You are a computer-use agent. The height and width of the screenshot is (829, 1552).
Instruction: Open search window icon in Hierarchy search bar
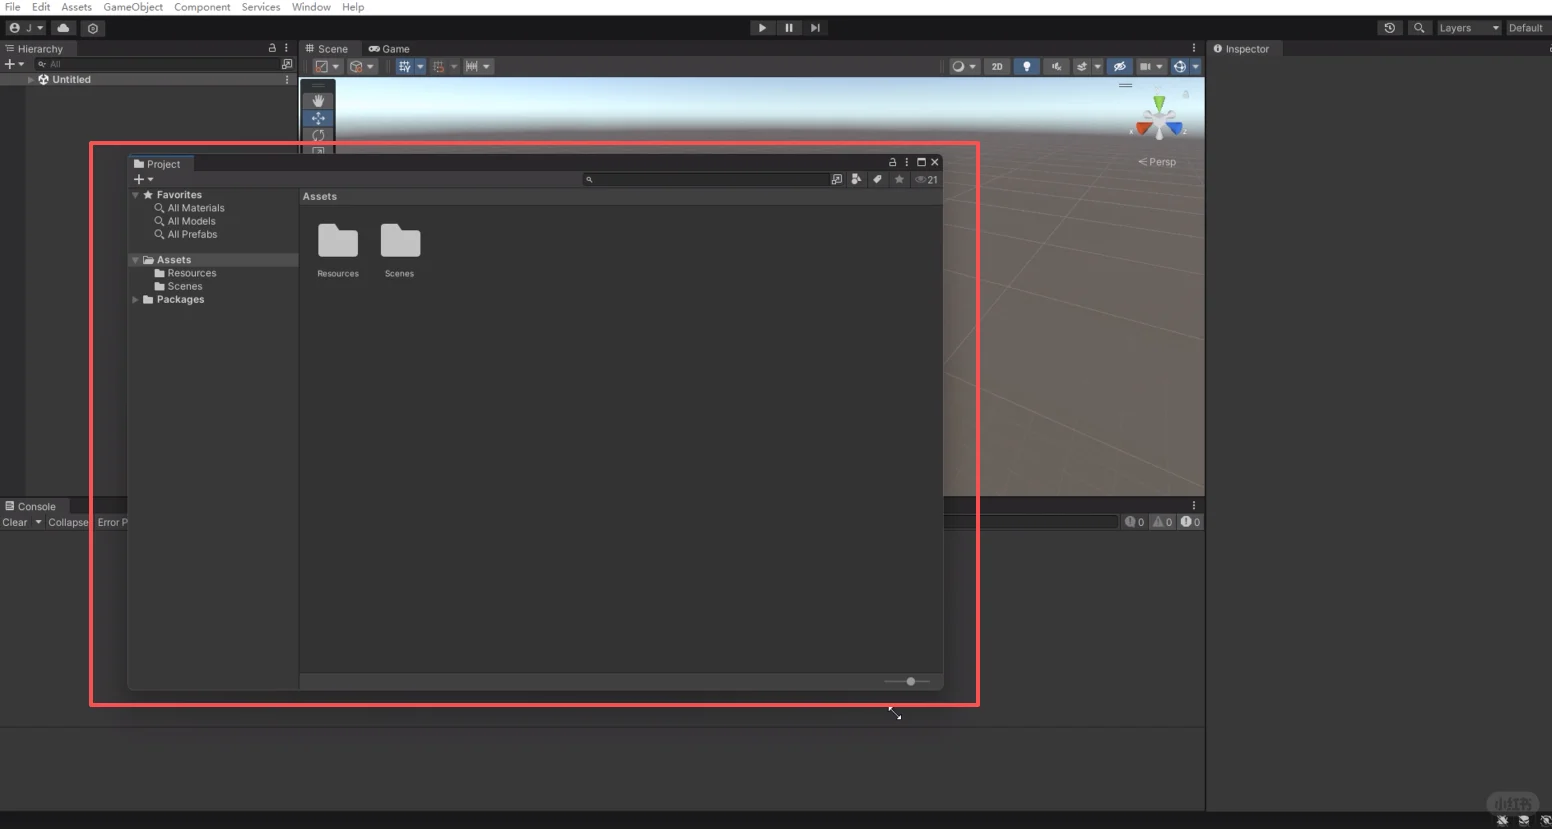click(287, 64)
